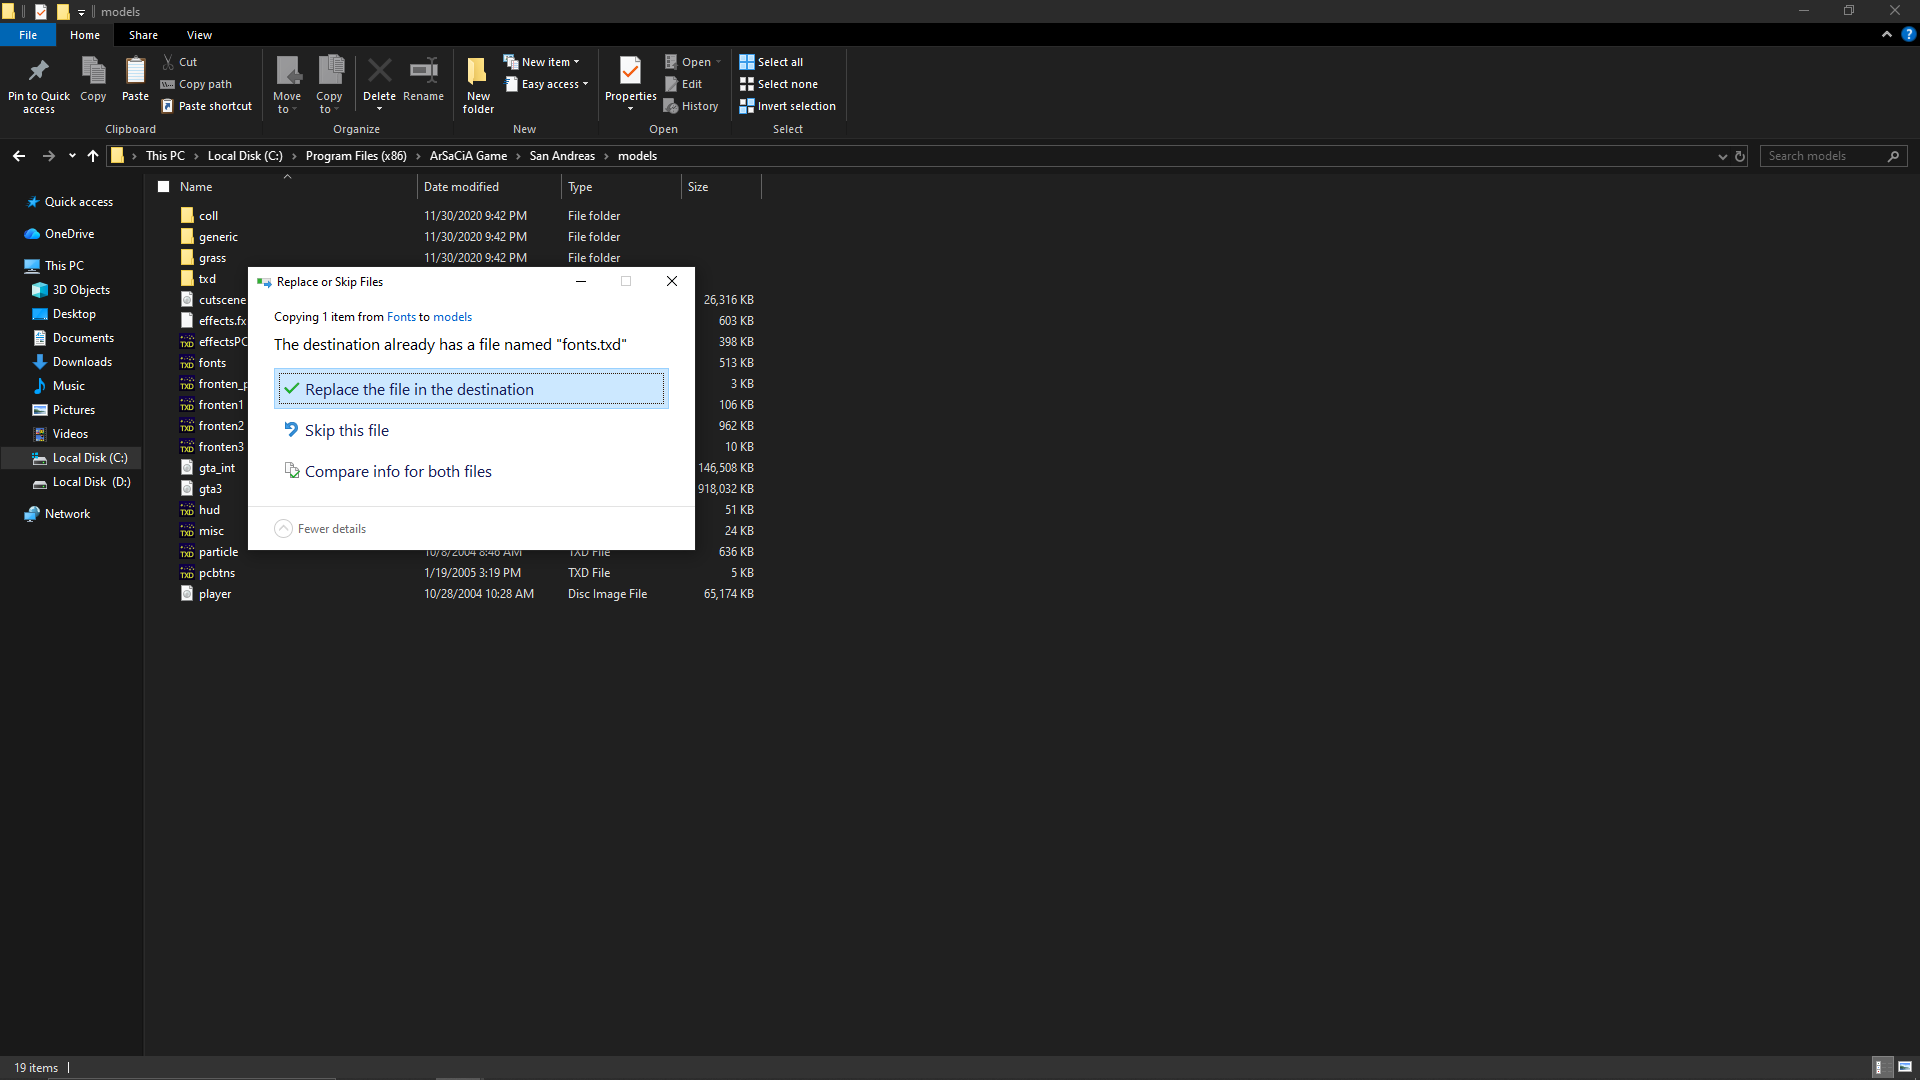
Task: Select the gta3 file
Action: [x=212, y=489]
